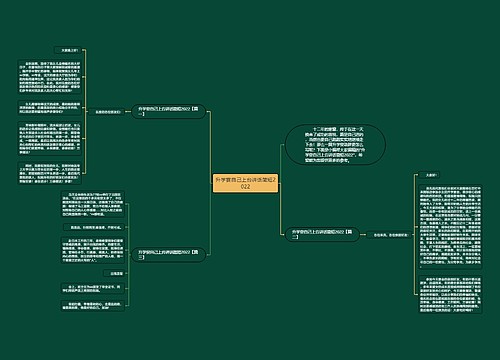500x360 pixels.
Task: Click the two-line second-last leaf under 【篇三】
Action: (92, 288)
